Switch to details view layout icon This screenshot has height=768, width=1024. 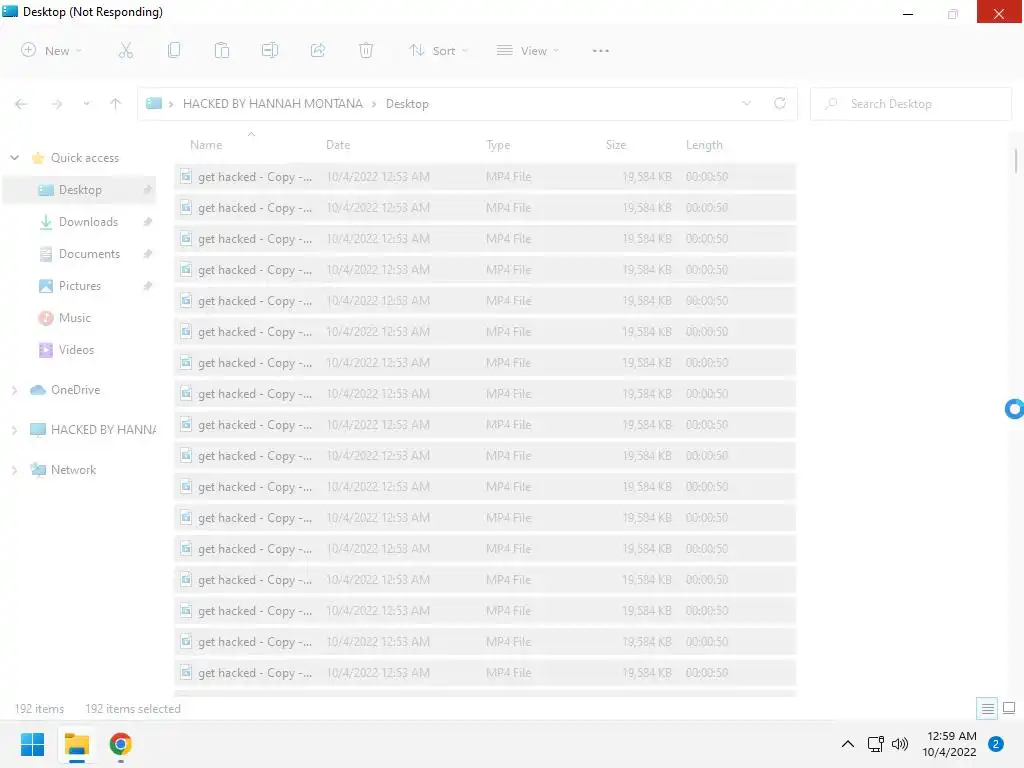(x=987, y=708)
